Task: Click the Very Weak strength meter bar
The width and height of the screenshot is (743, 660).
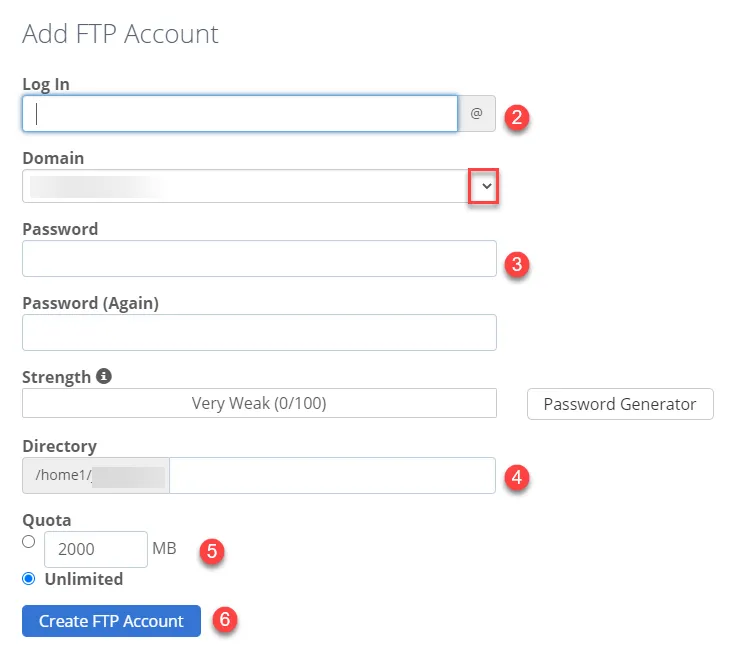Action: 259,403
